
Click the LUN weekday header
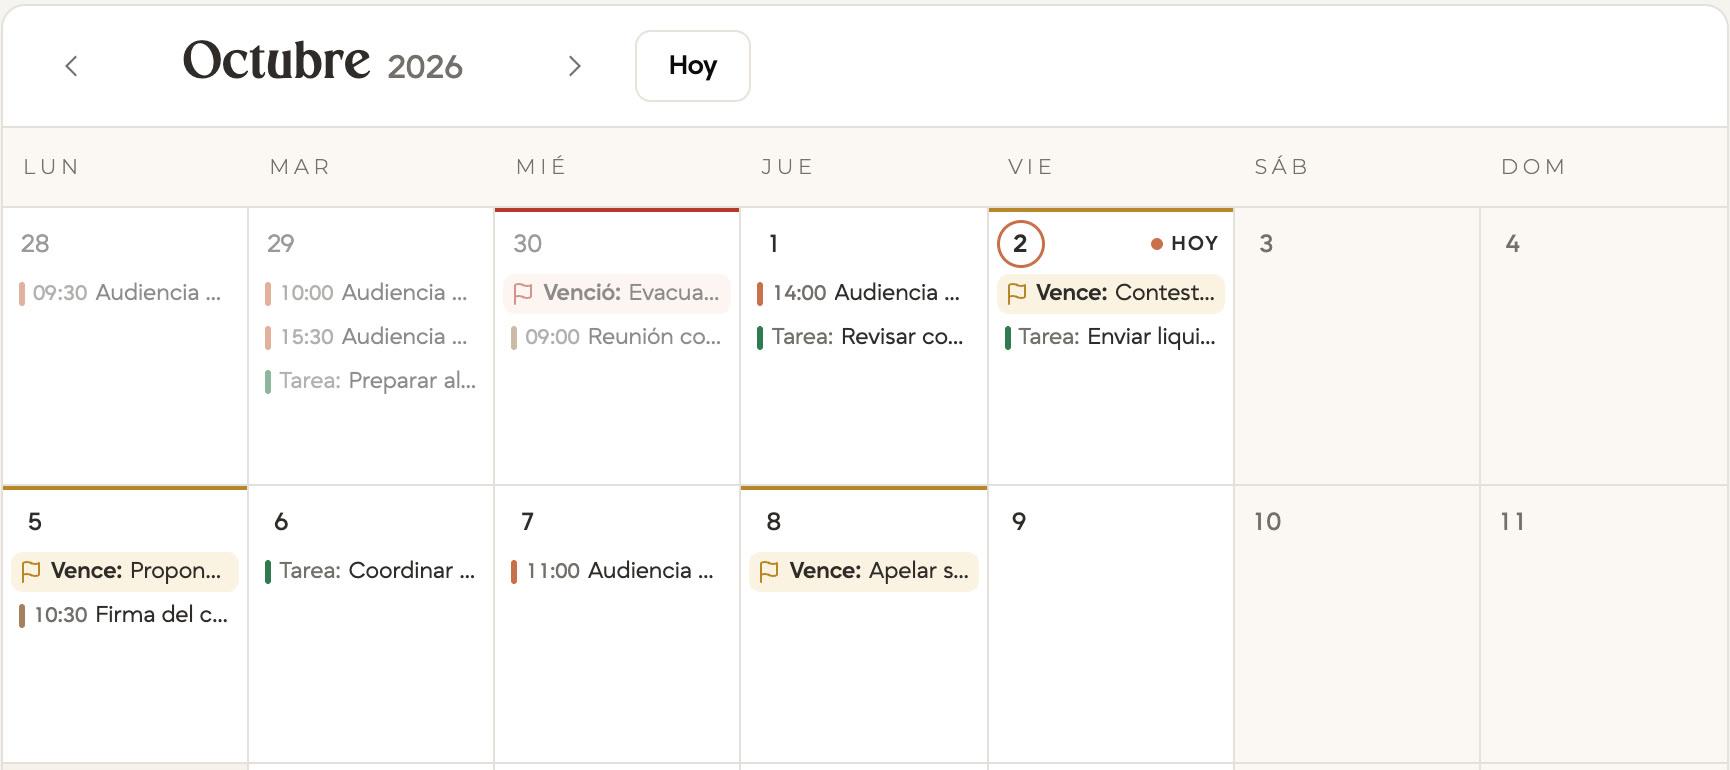52,167
